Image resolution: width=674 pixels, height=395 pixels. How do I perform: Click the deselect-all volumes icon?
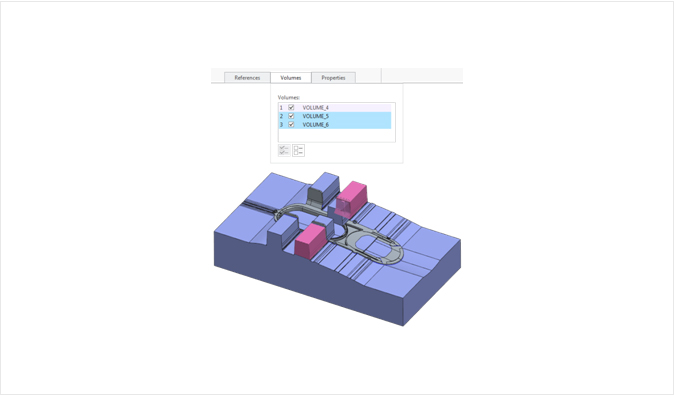tap(298, 150)
